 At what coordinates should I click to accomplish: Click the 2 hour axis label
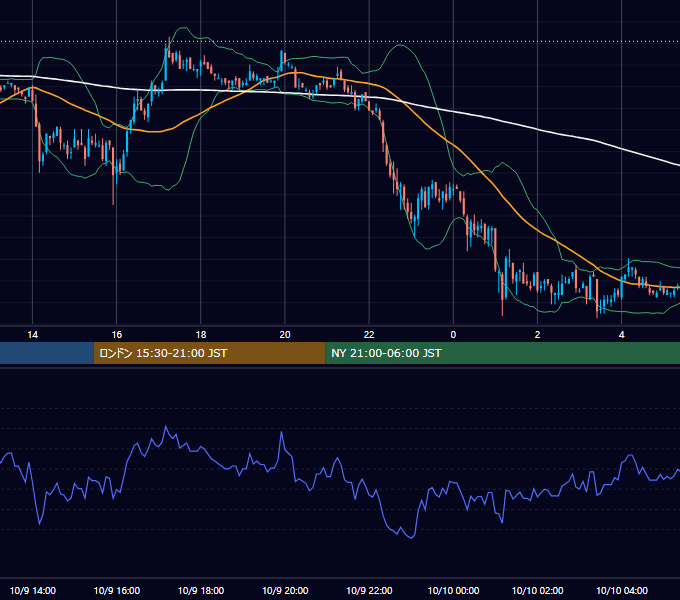point(537,335)
